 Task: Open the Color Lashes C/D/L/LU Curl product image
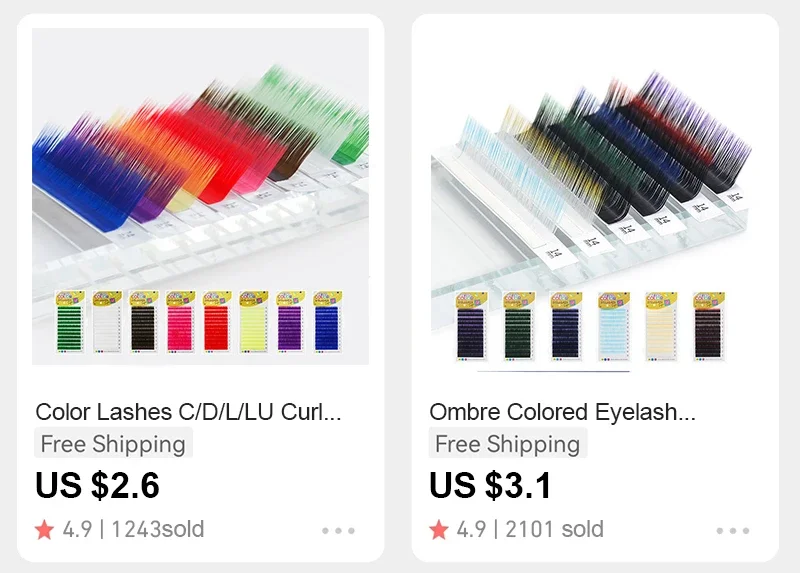(x=200, y=196)
